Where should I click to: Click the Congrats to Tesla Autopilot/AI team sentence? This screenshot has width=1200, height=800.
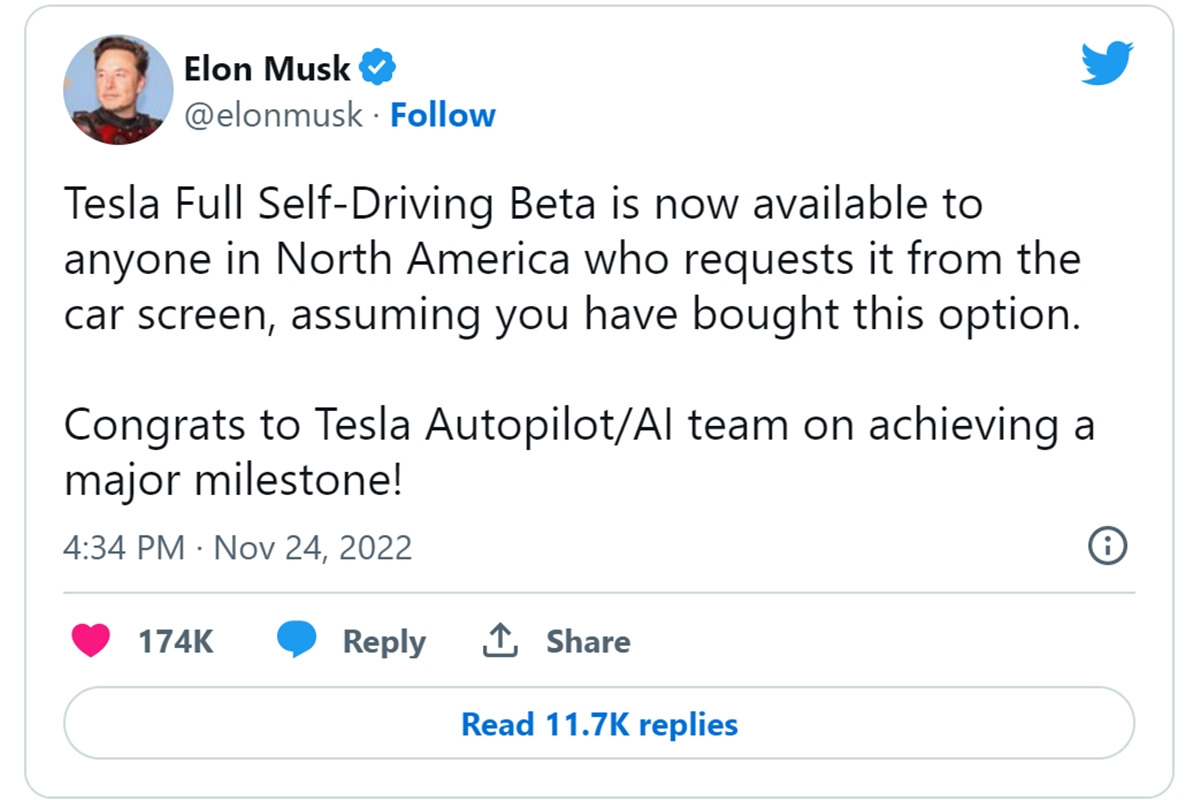tap(579, 425)
